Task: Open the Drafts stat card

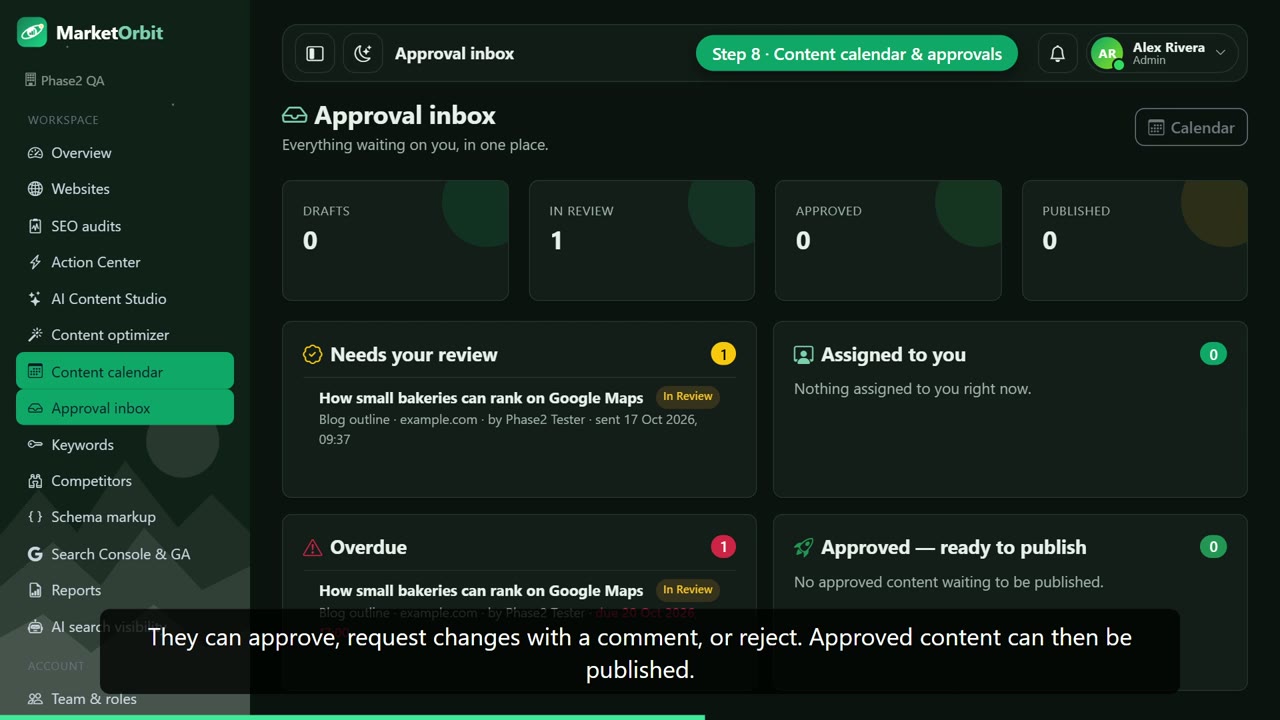Action: 395,240
